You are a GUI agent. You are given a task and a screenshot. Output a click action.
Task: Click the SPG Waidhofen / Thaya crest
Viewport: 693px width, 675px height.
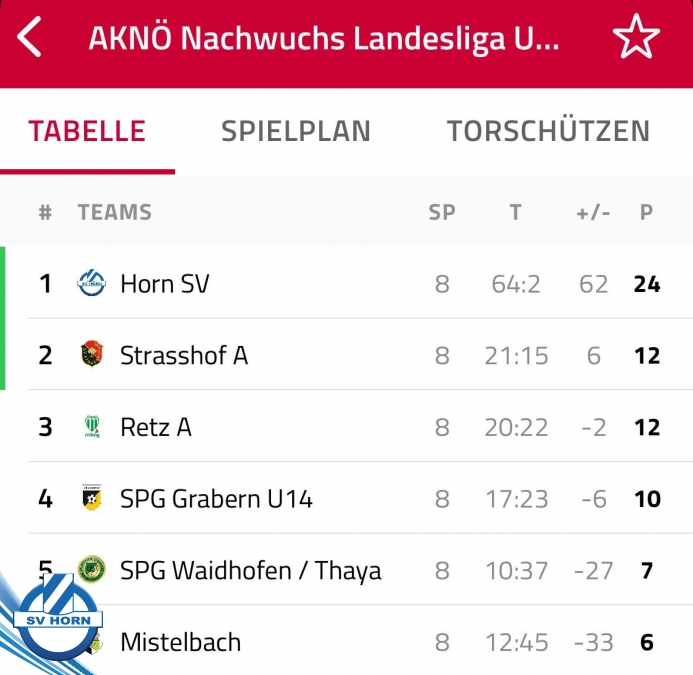tap(91, 569)
